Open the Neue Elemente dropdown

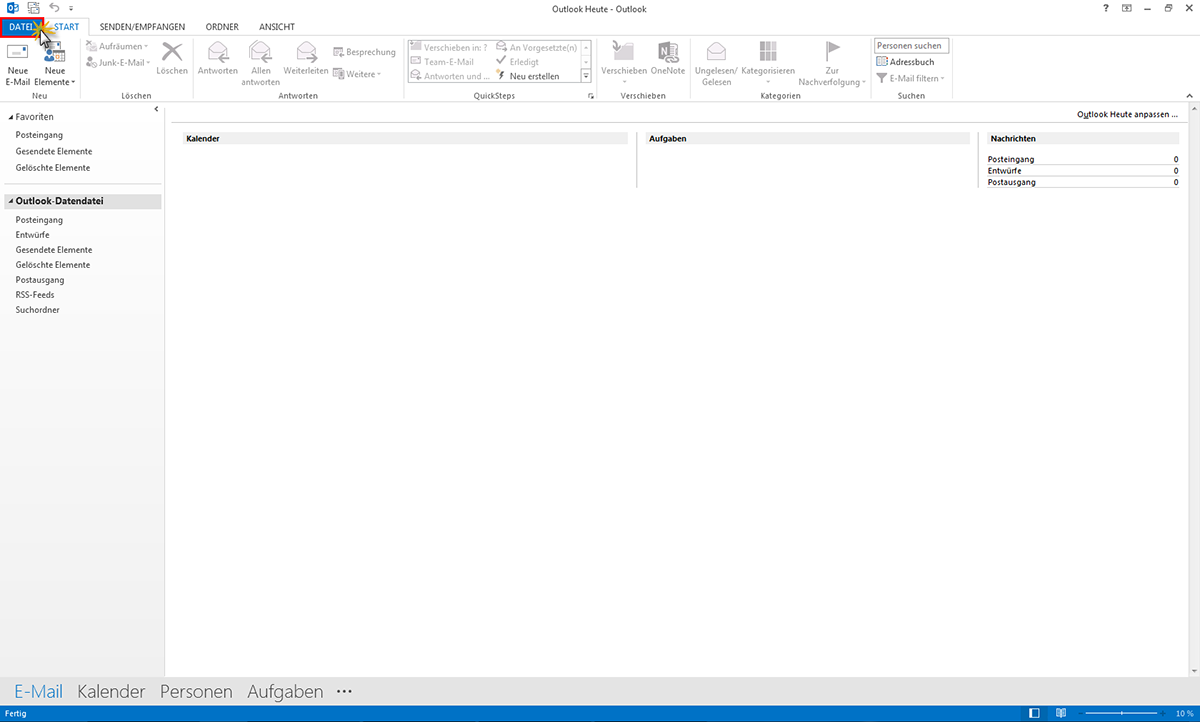tap(55, 64)
